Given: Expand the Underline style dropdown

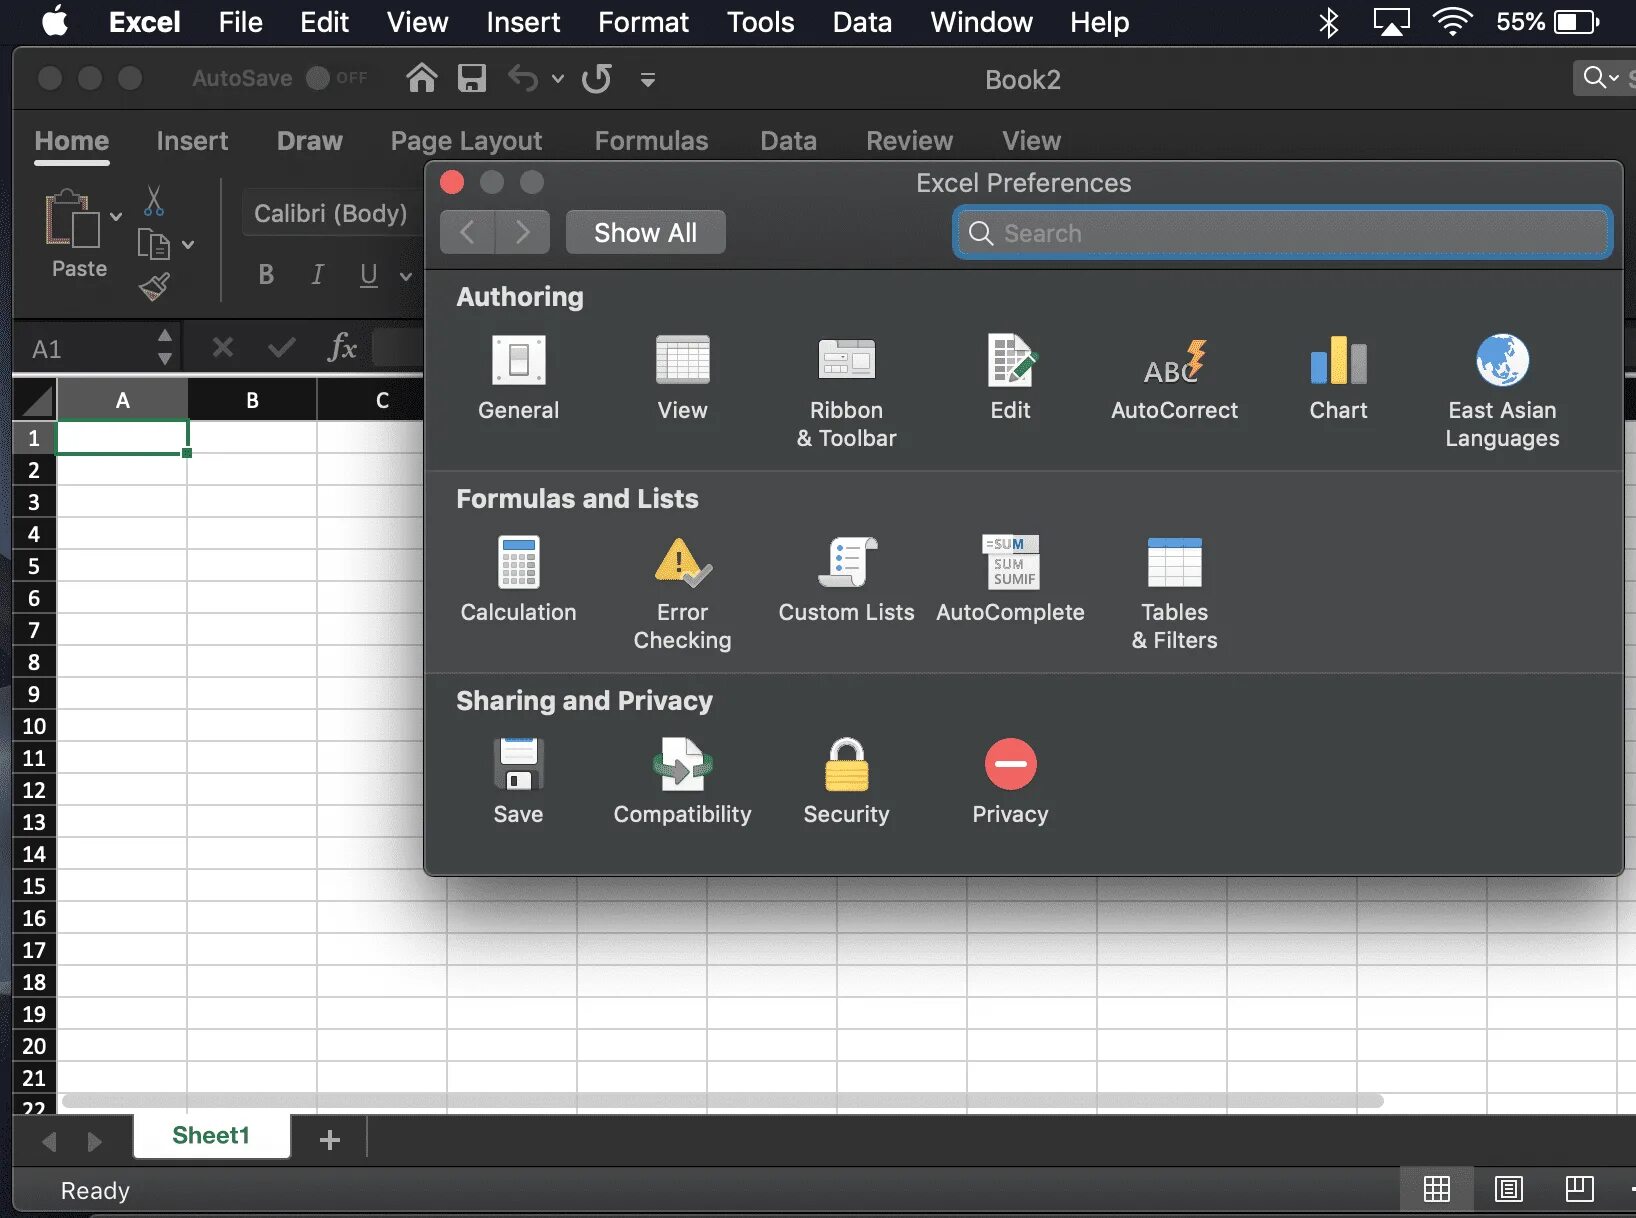Looking at the screenshot, I should 405,276.
